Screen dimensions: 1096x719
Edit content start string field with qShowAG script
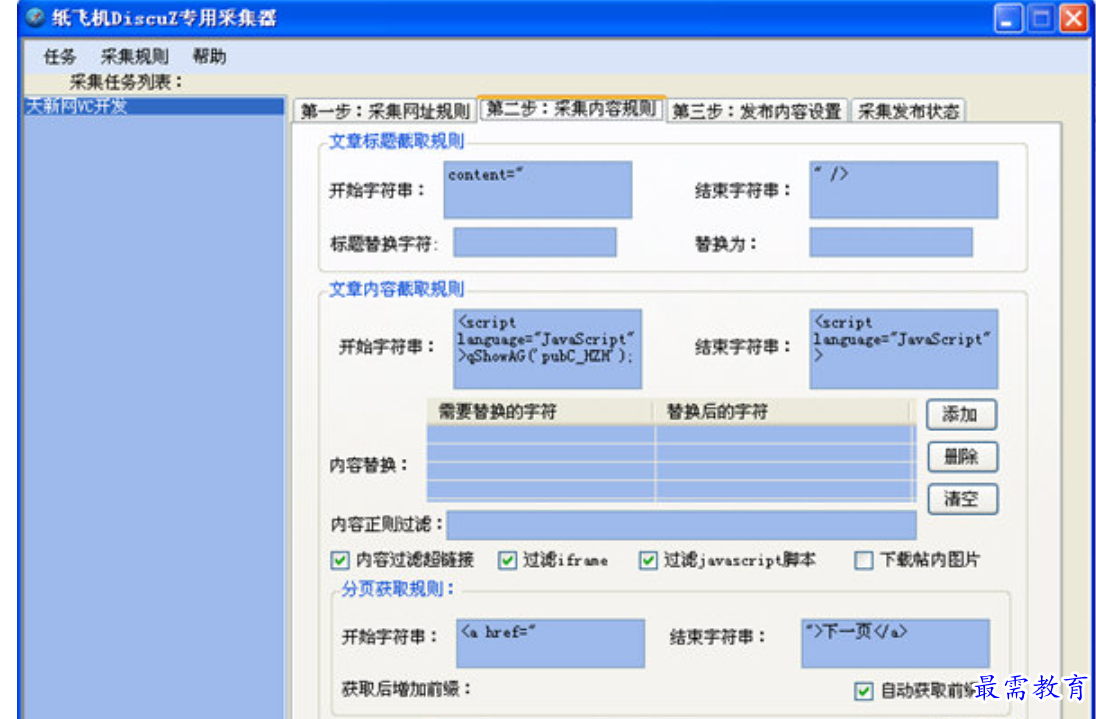tap(547, 349)
